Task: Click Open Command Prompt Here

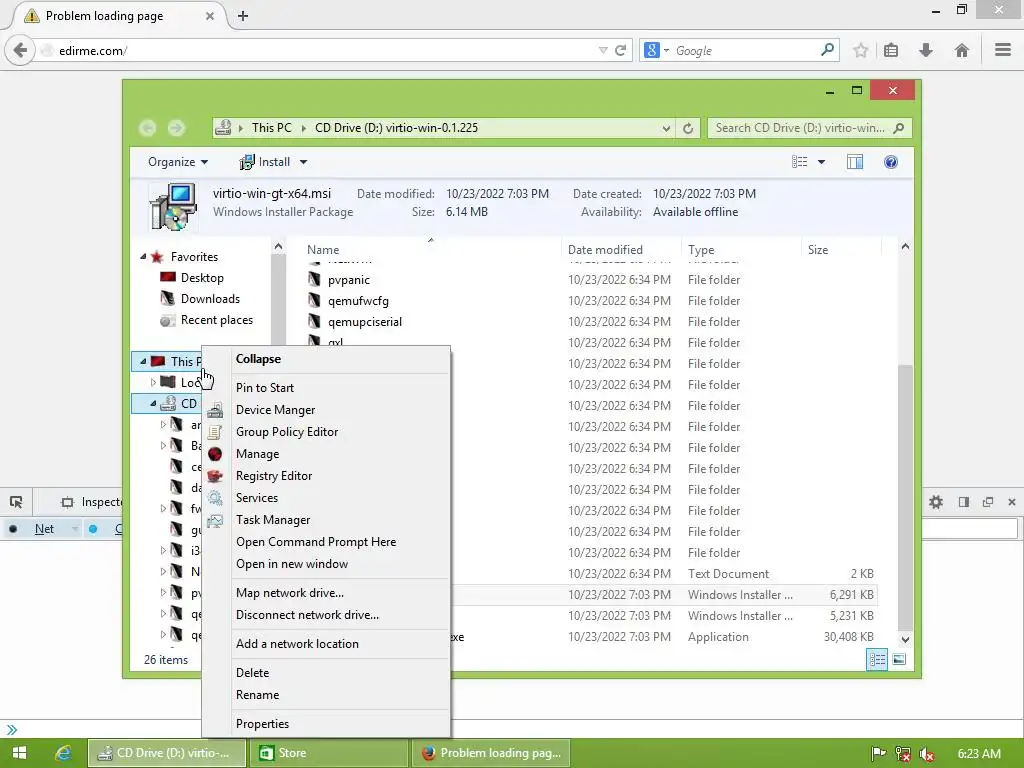Action: tap(316, 542)
